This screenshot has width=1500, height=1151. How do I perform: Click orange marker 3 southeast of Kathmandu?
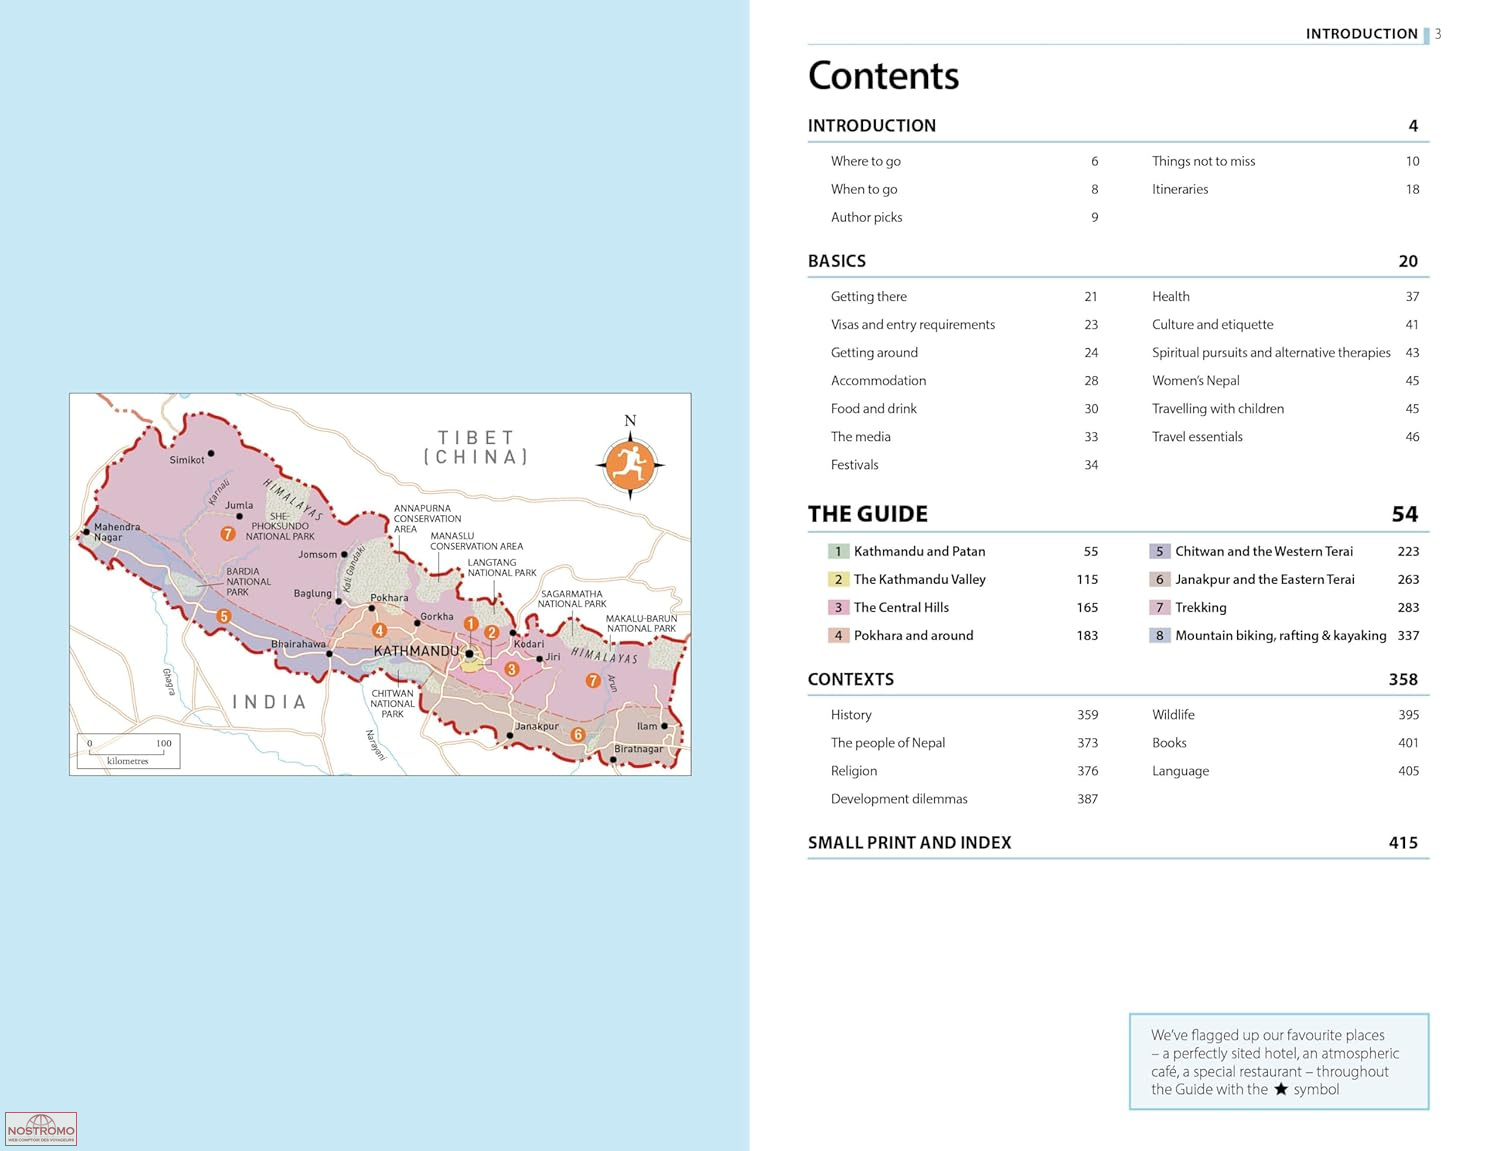pyautogui.click(x=511, y=669)
